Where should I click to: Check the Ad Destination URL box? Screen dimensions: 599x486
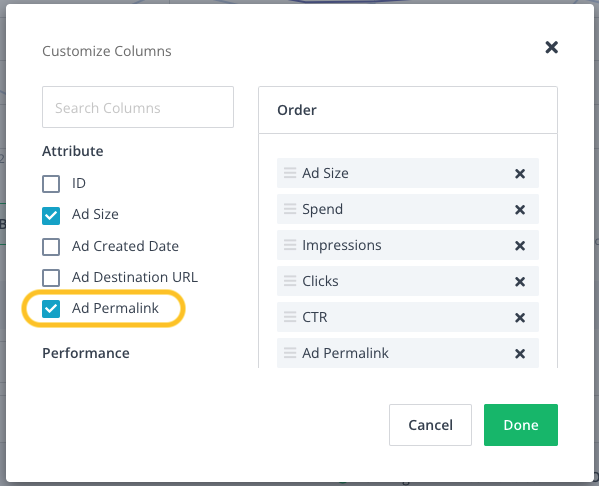tap(51, 278)
